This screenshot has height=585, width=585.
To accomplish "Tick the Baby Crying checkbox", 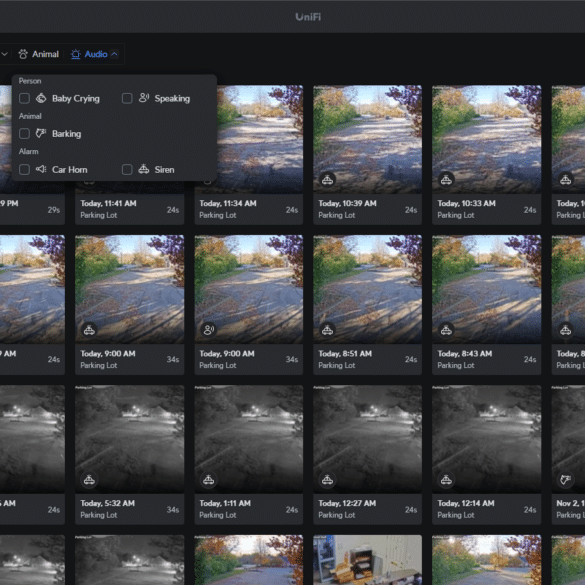I will [24, 98].
